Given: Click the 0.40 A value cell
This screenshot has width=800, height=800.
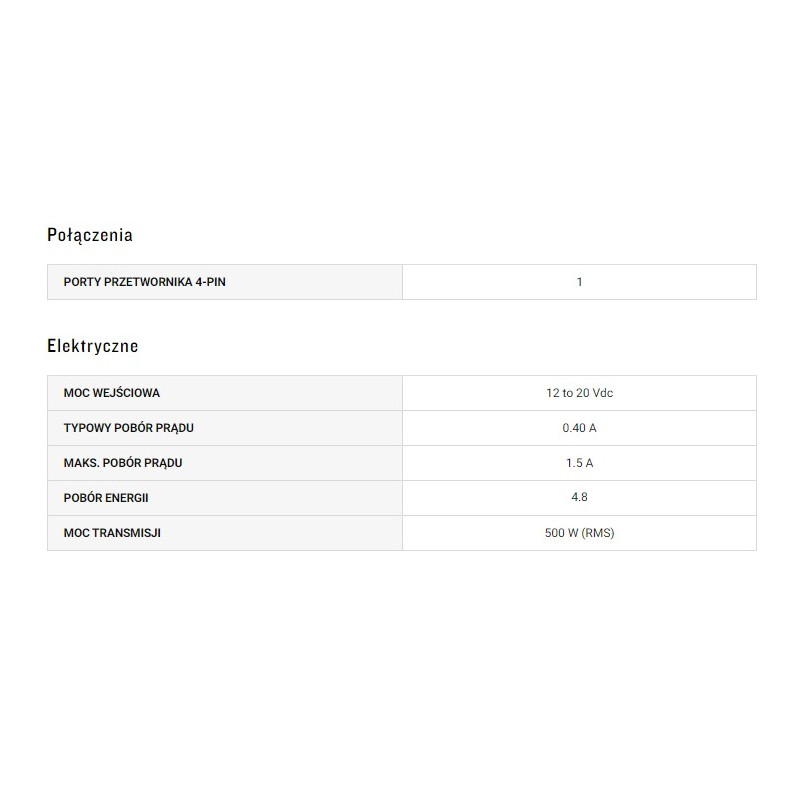Looking at the screenshot, I should [579, 428].
